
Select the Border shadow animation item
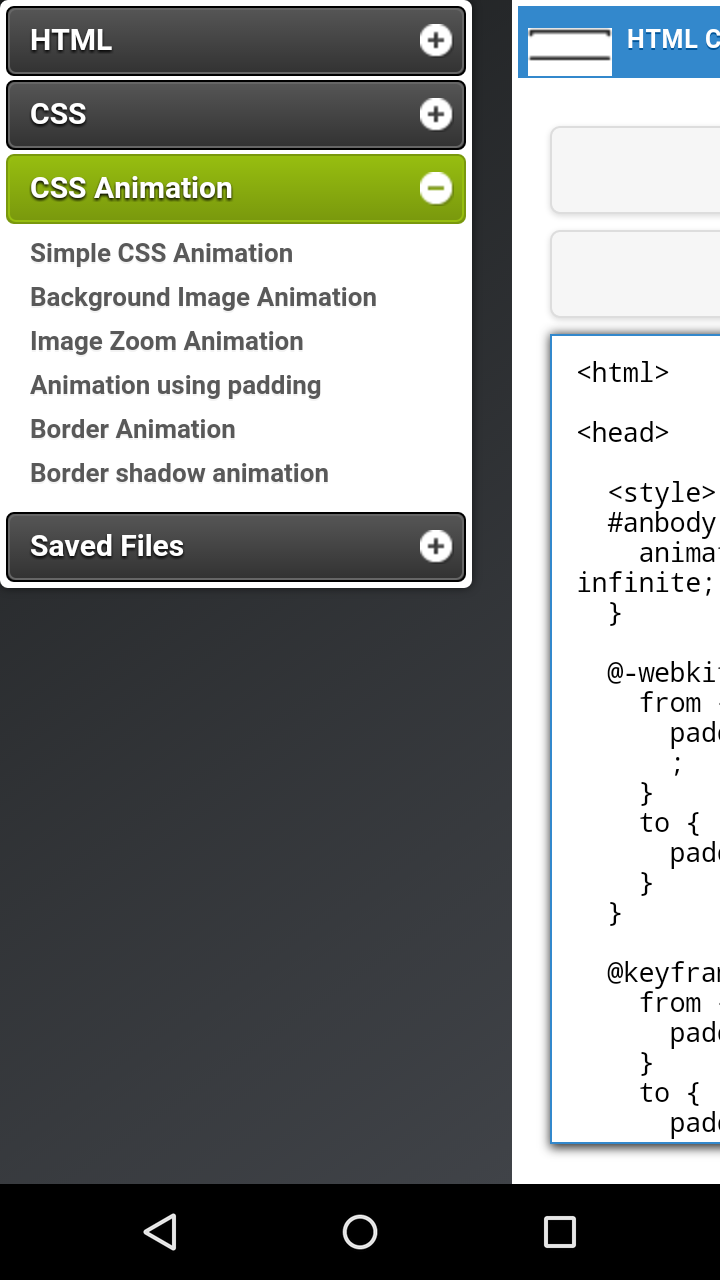coord(179,473)
